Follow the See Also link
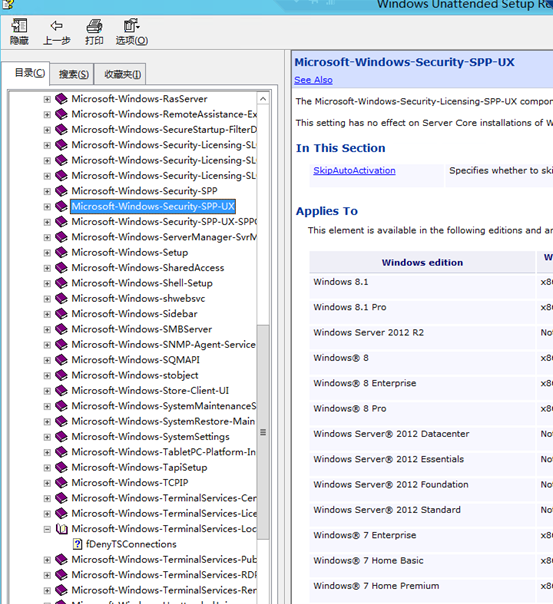553x604 pixels. click(313, 80)
